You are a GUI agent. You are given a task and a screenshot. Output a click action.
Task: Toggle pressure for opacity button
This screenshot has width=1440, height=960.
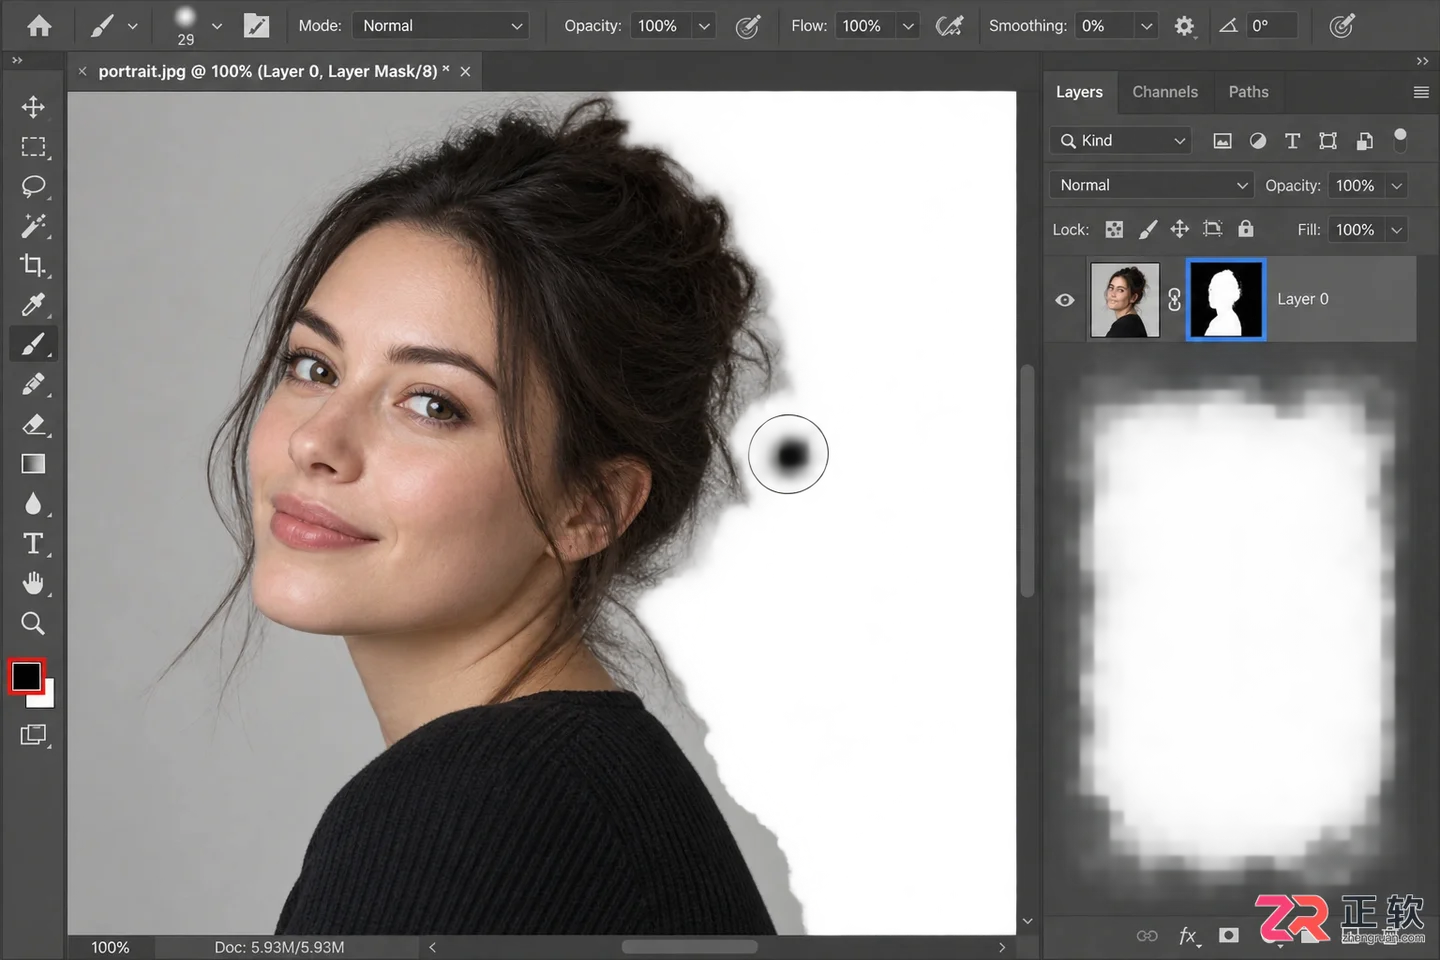[x=748, y=26]
